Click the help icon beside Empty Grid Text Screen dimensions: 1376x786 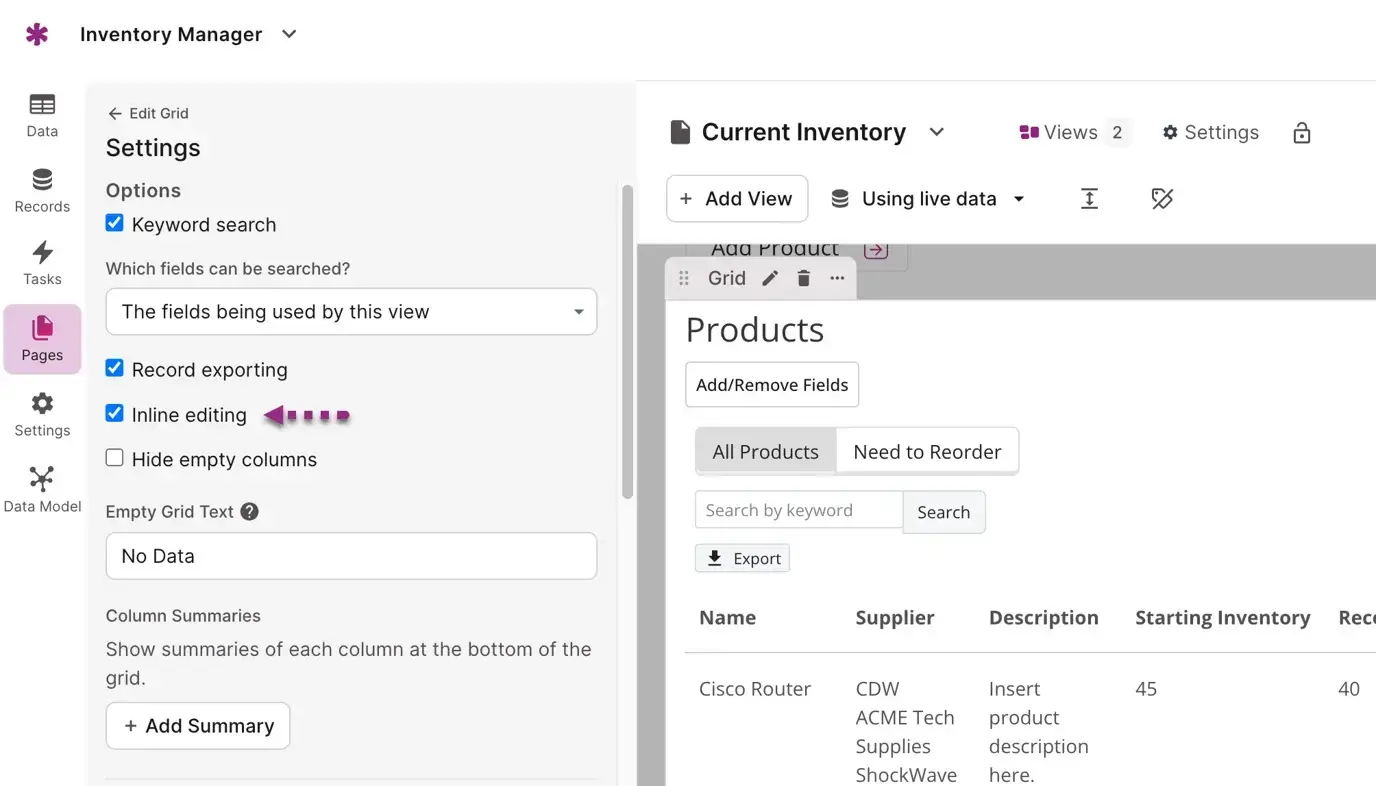[250, 511]
